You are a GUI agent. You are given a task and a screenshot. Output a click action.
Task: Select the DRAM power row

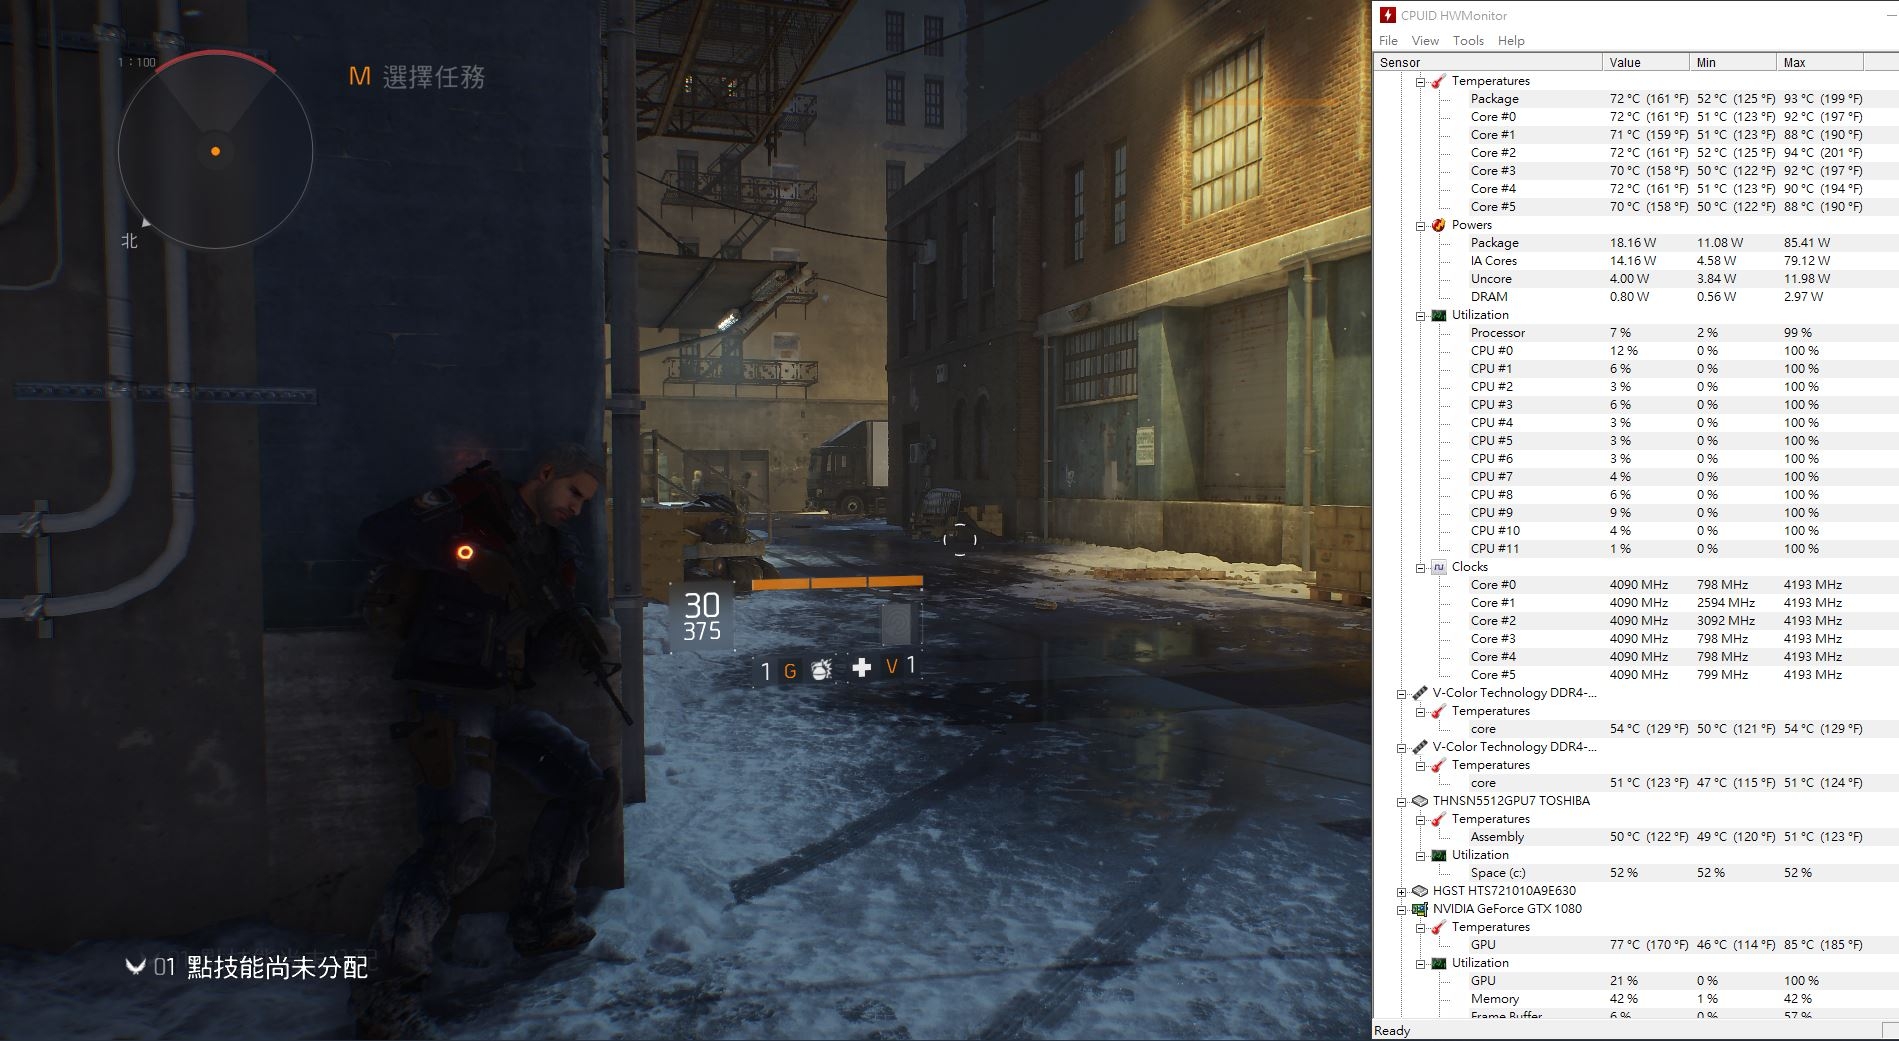[x=1682, y=297]
